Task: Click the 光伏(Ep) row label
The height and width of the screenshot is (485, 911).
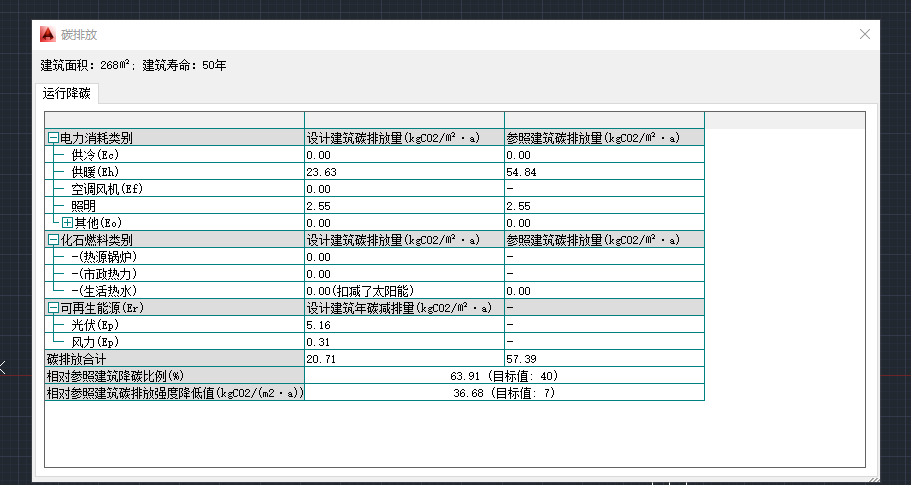Action: (x=94, y=325)
